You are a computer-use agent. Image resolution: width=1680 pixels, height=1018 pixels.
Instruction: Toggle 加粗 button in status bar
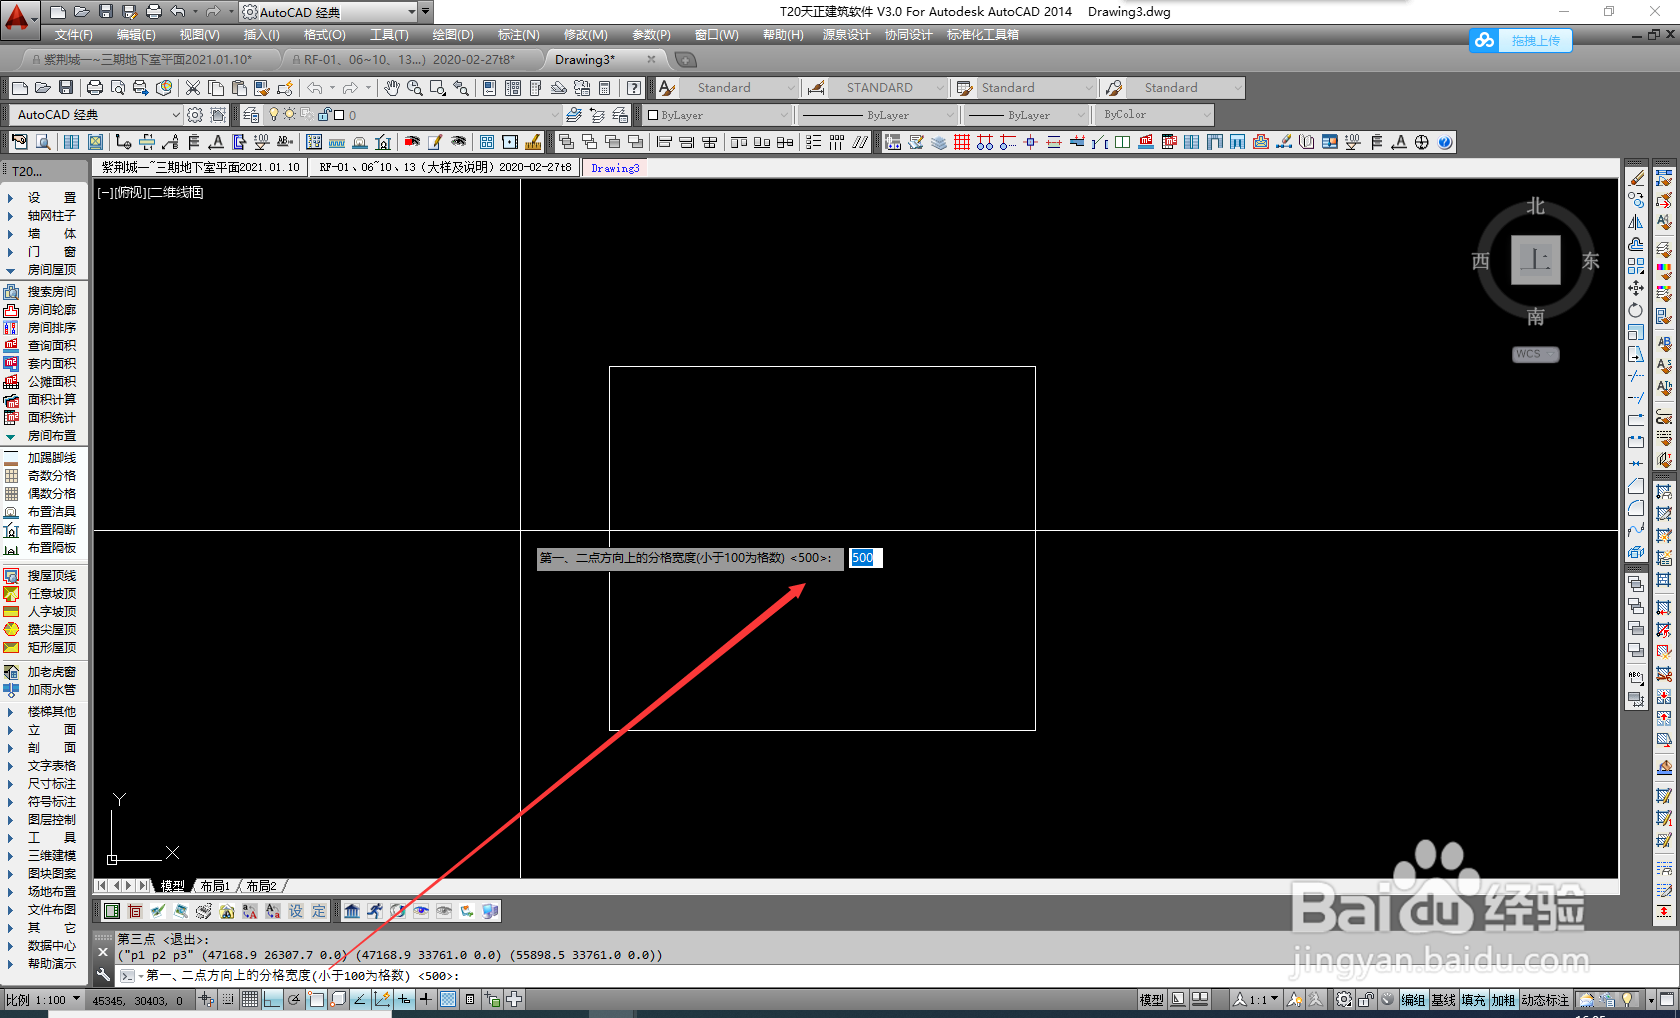(x=1503, y=1000)
